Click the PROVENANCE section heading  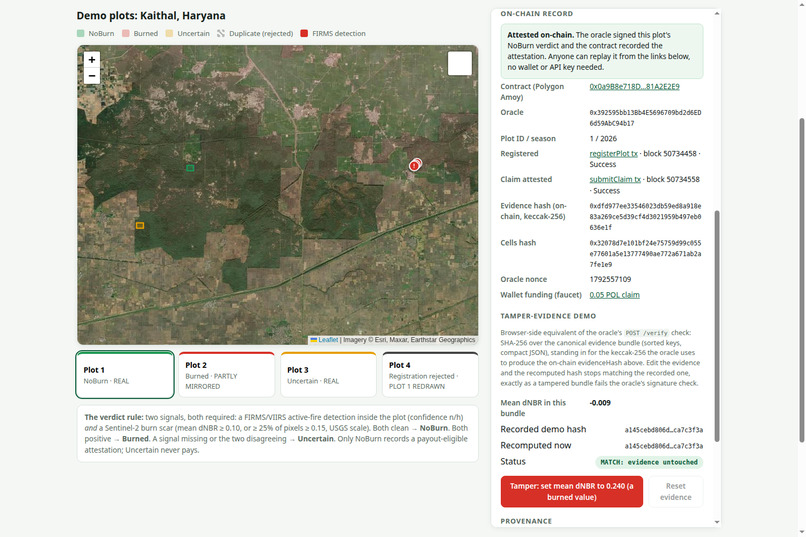(526, 521)
